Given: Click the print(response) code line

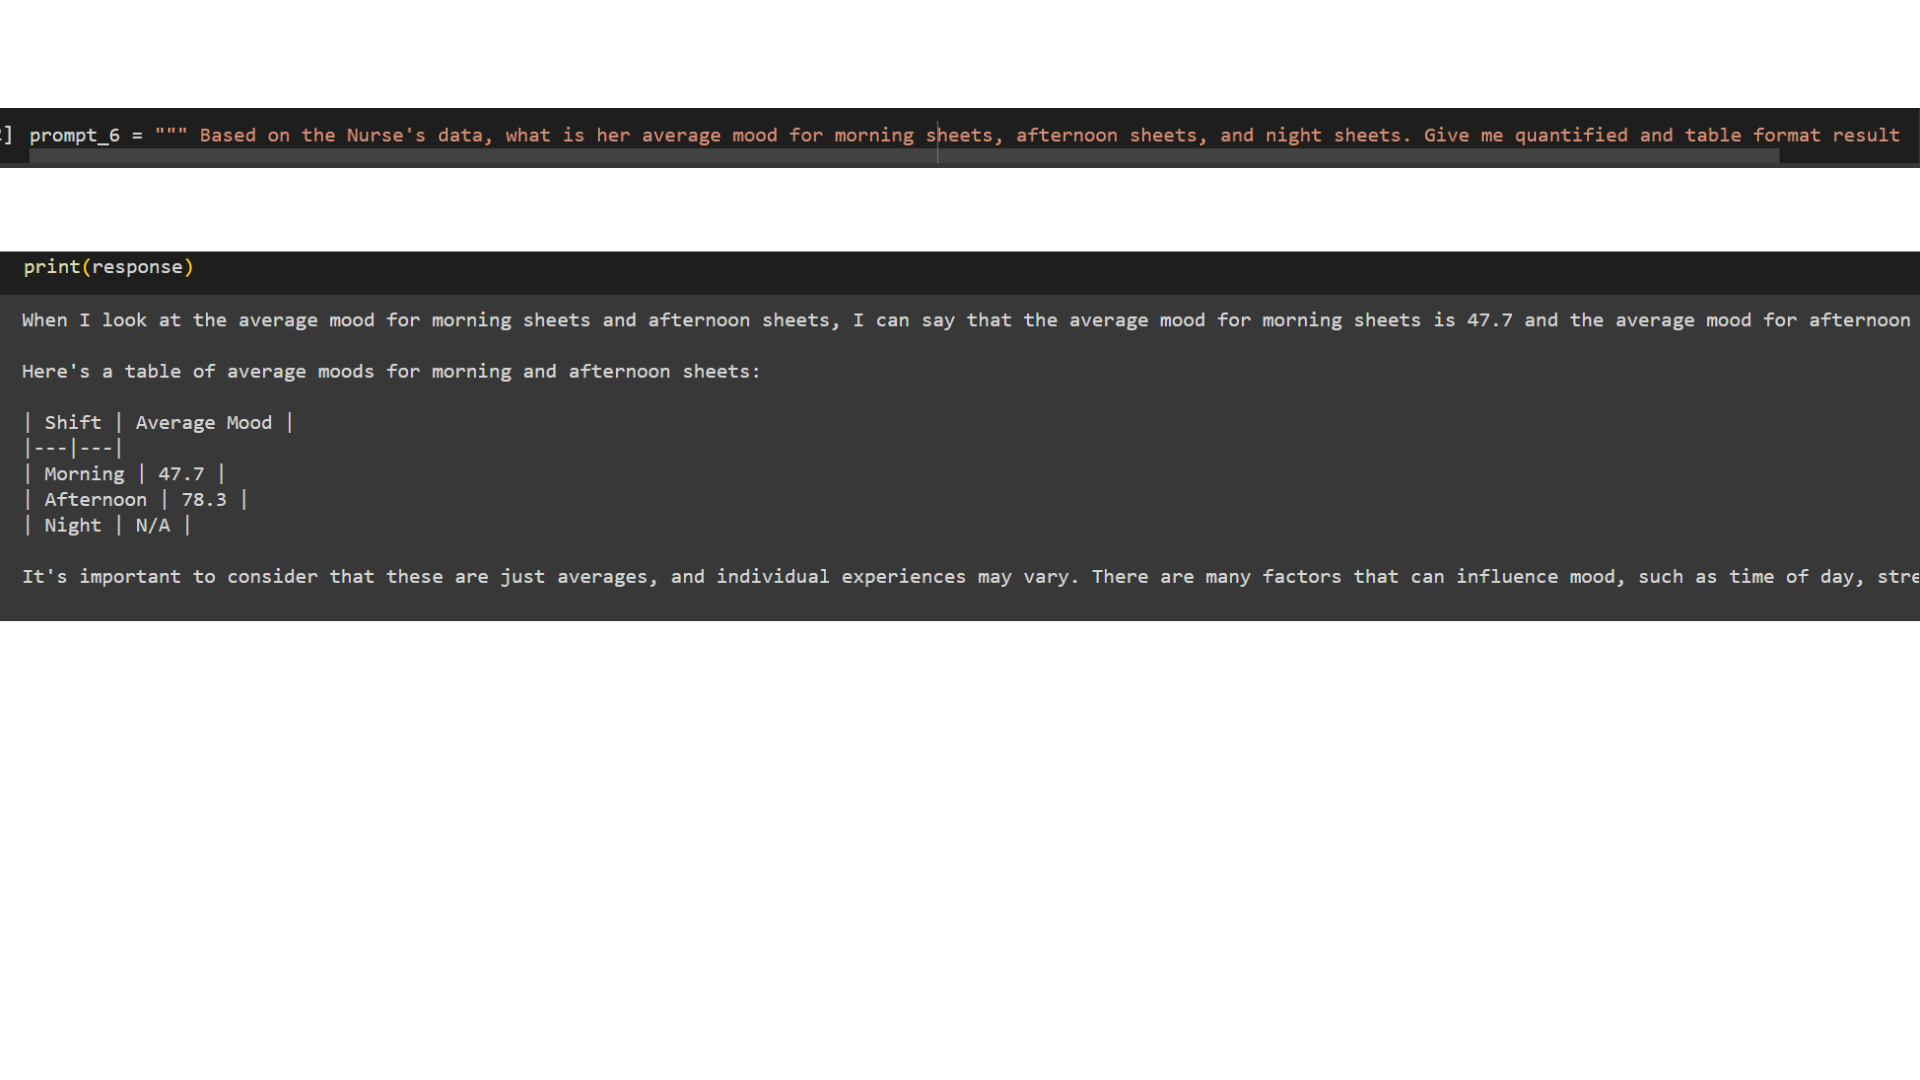Looking at the screenshot, I should (x=108, y=267).
